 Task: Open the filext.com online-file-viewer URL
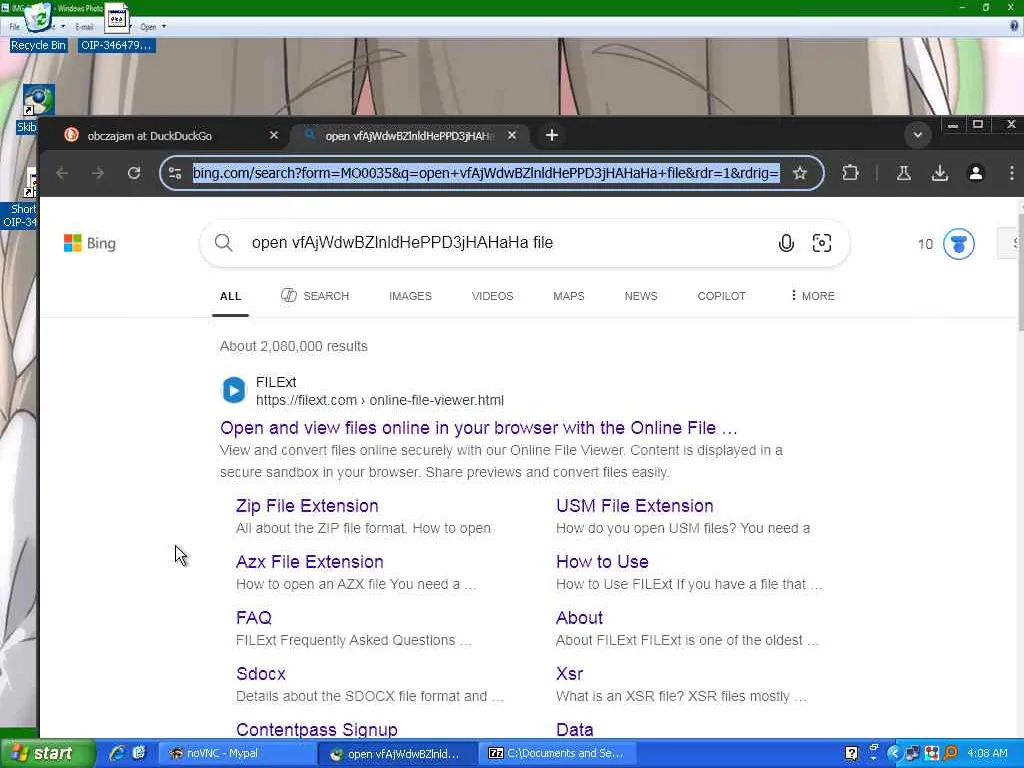[379, 400]
